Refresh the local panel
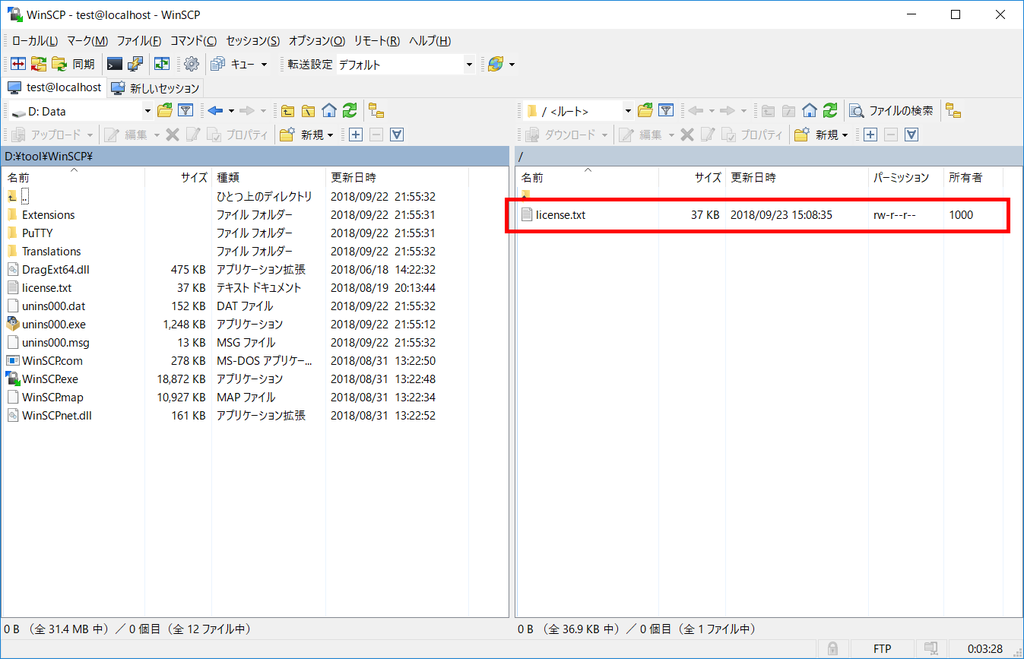 click(x=350, y=111)
